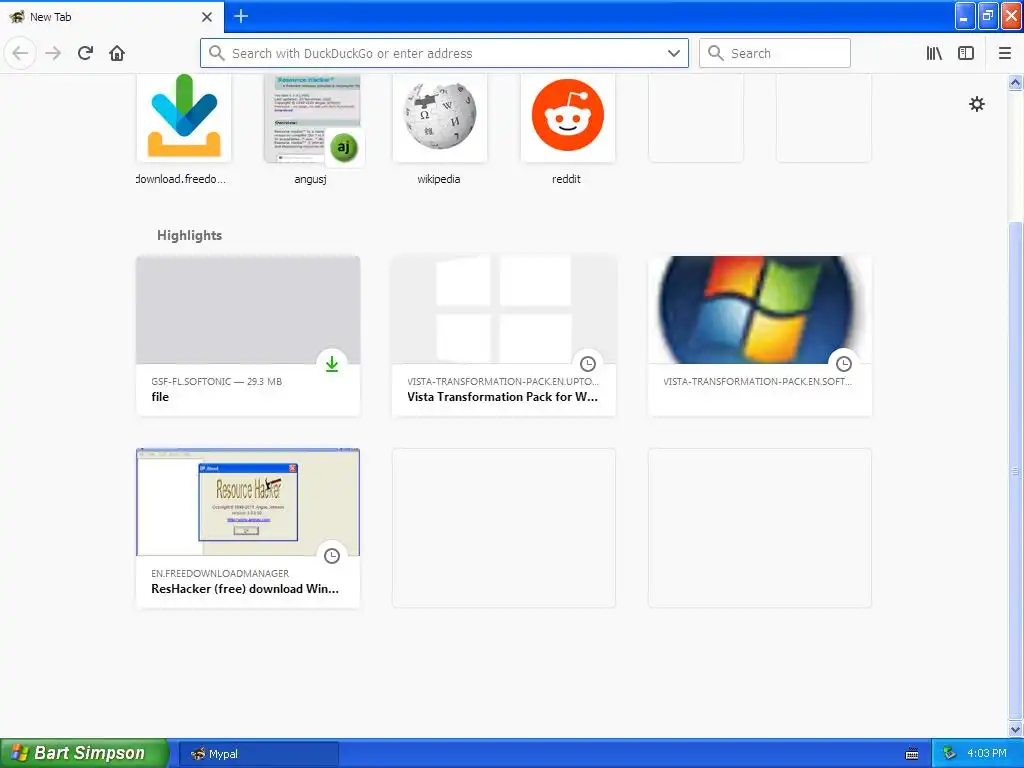1024x768 pixels.
Task: Close the New Tab tab
Action: pos(206,16)
